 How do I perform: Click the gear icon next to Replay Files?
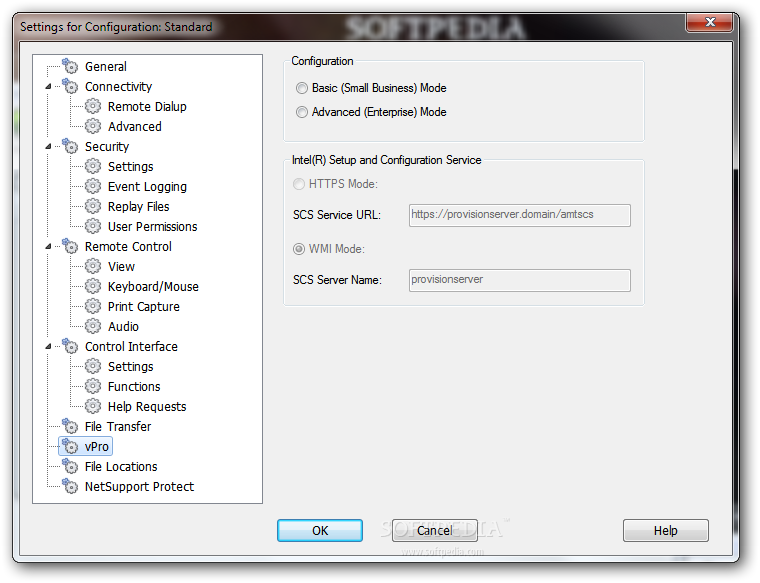(x=93, y=206)
